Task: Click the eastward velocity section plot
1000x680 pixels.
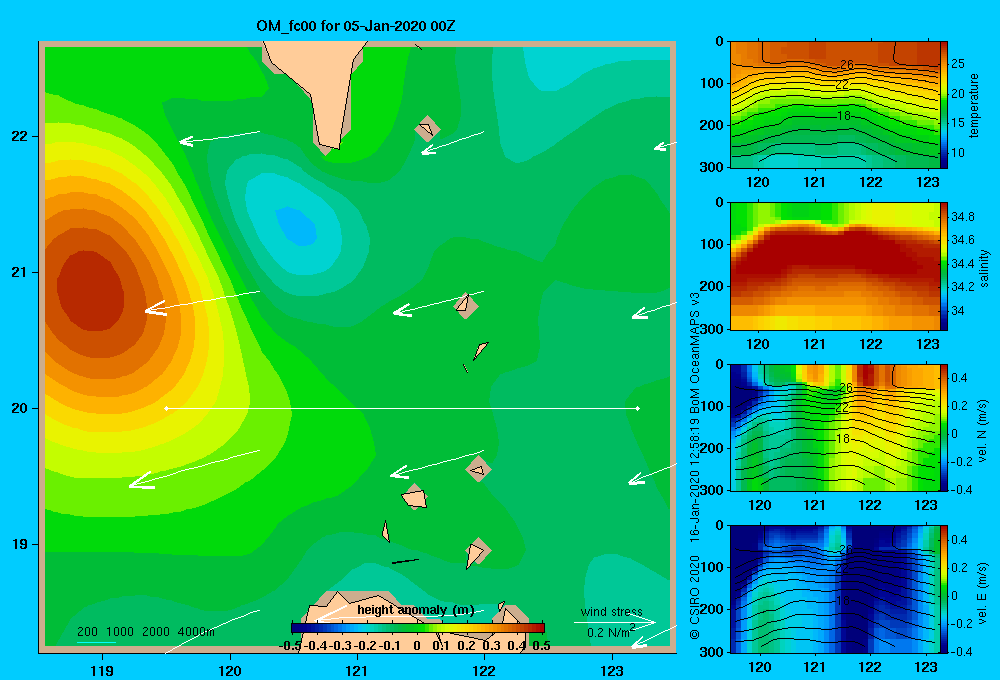Action: point(835,589)
